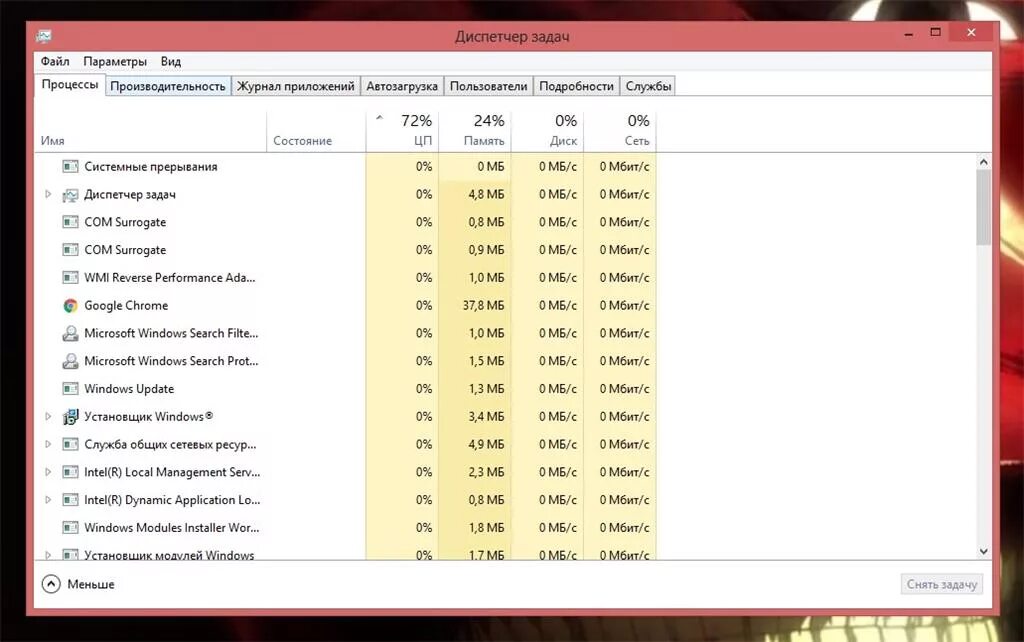This screenshot has height=642, width=1024.
Task: Open the Службы tab
Action: click(648, 86)
